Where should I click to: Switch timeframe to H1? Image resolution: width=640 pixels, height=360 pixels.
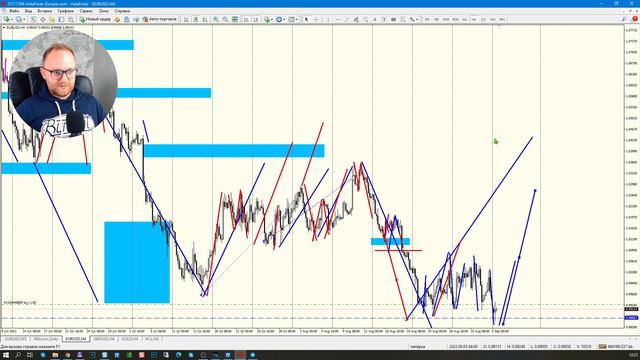coord(464,19)
